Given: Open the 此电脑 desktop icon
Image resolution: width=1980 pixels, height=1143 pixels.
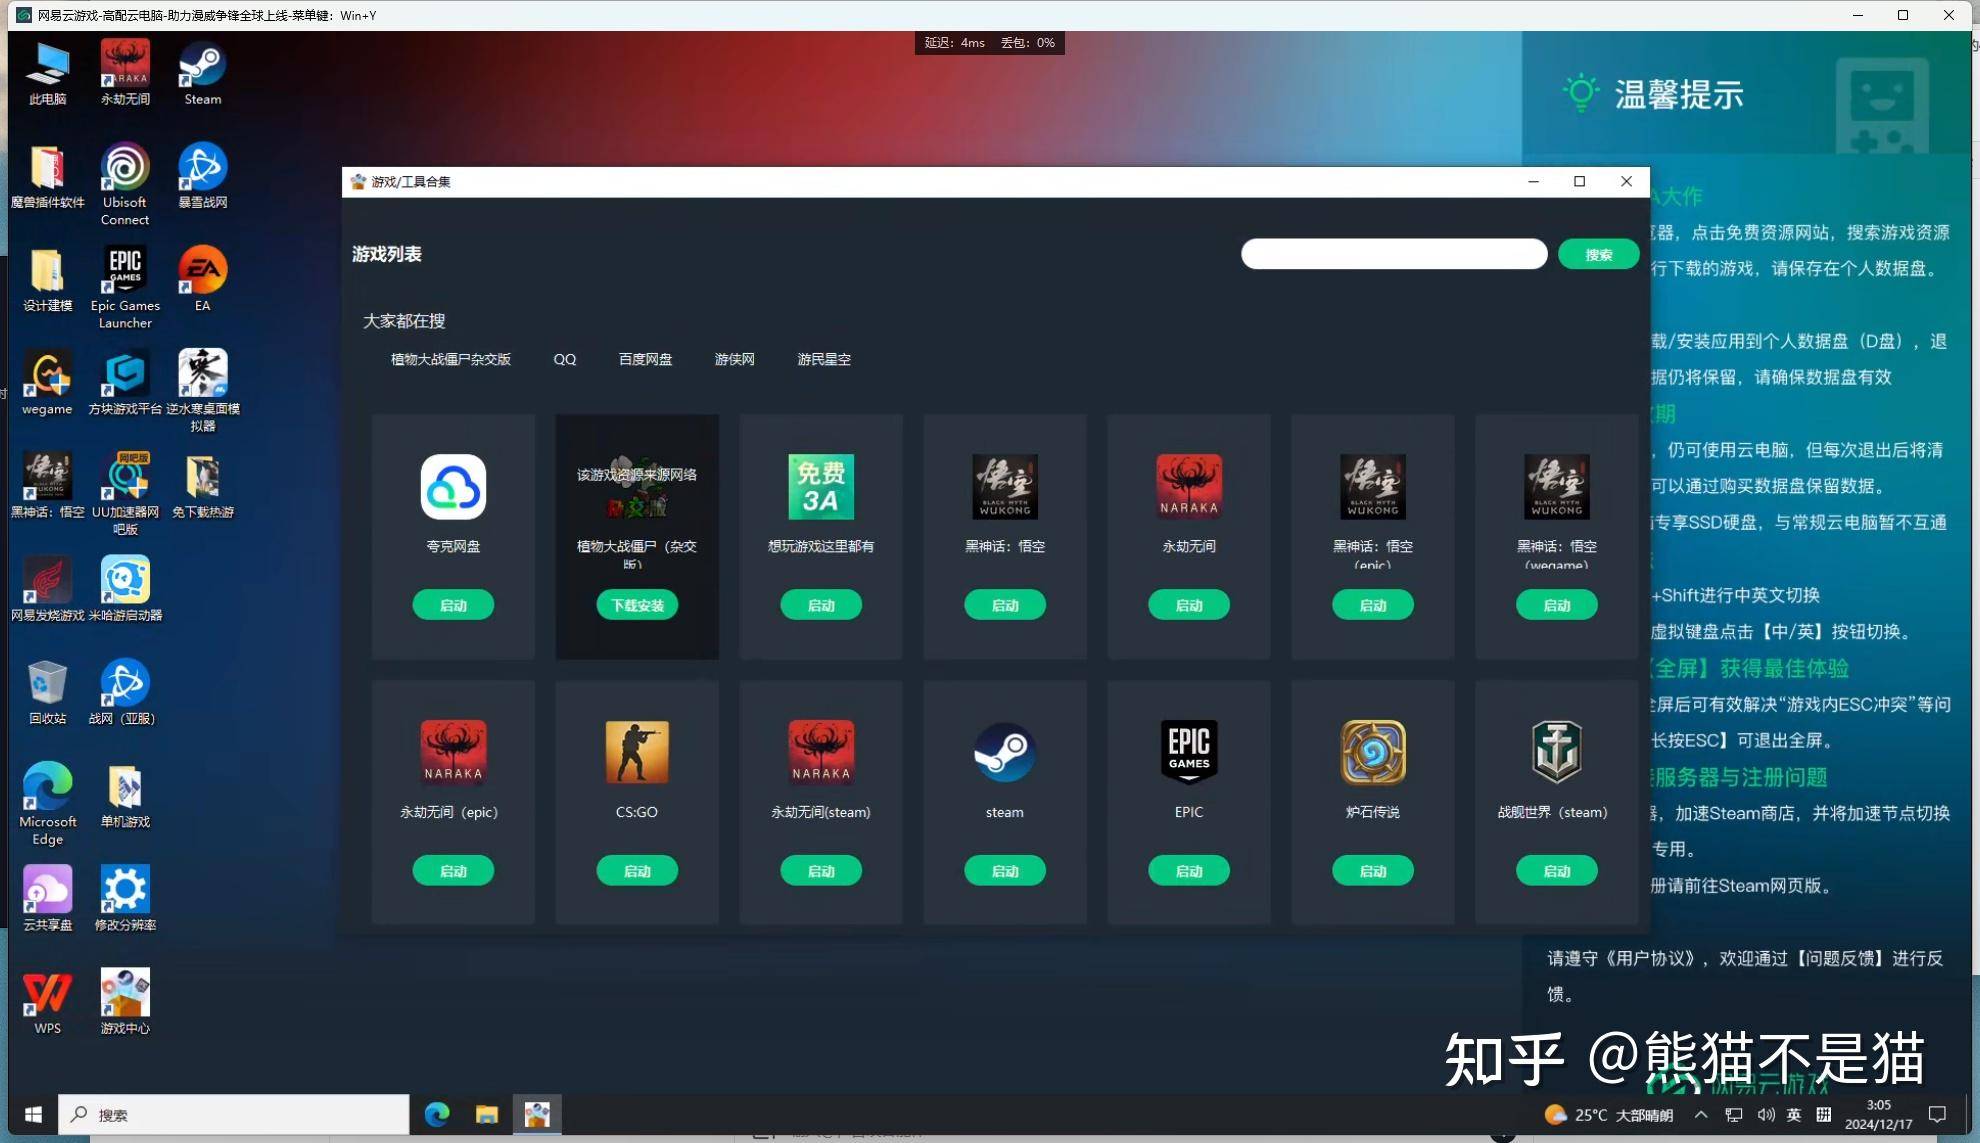Looking at the screenshot, I should tap(47, 72).
